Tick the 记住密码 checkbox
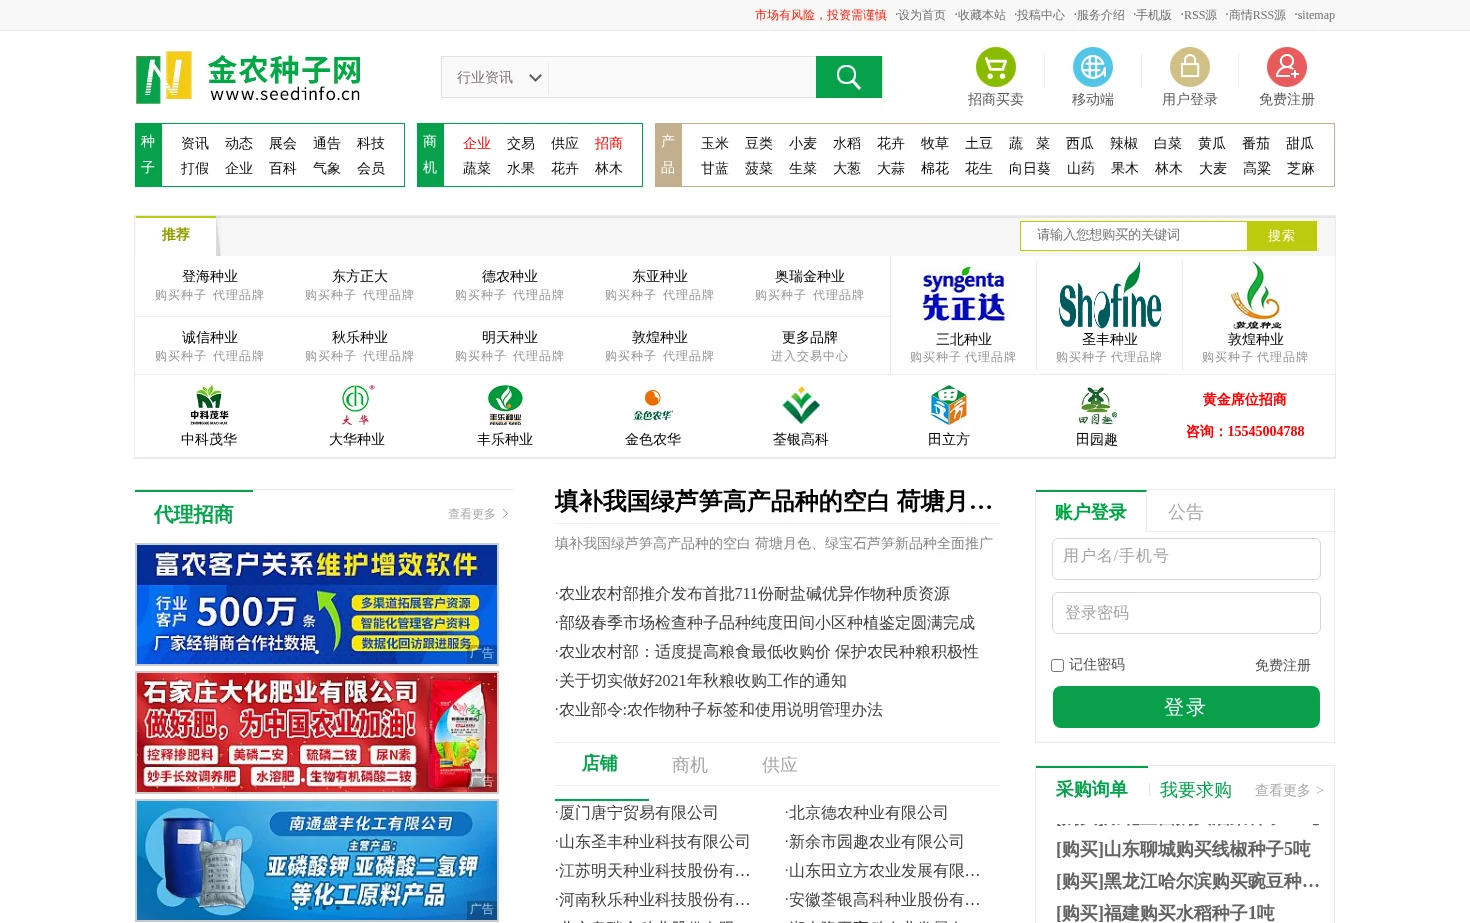The image size is (1470, 923). pyautogui.click(x=1057, y=665)
